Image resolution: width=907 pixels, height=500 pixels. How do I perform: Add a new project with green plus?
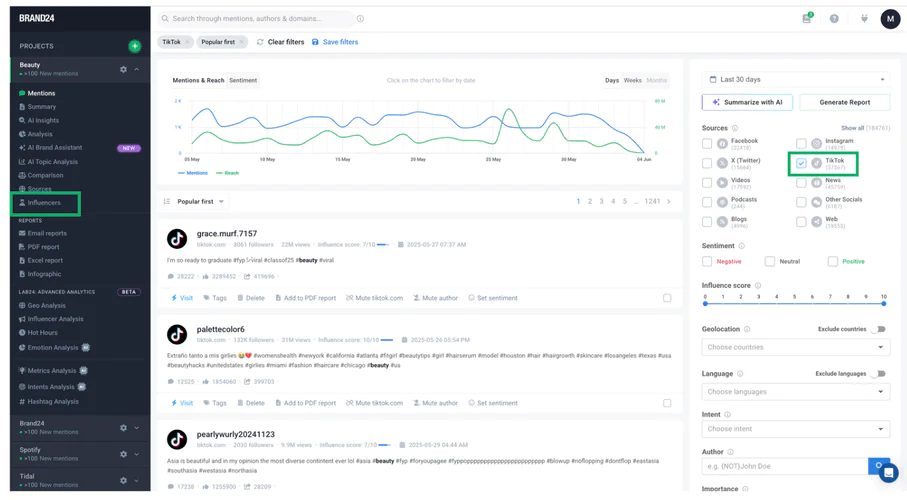134,46
